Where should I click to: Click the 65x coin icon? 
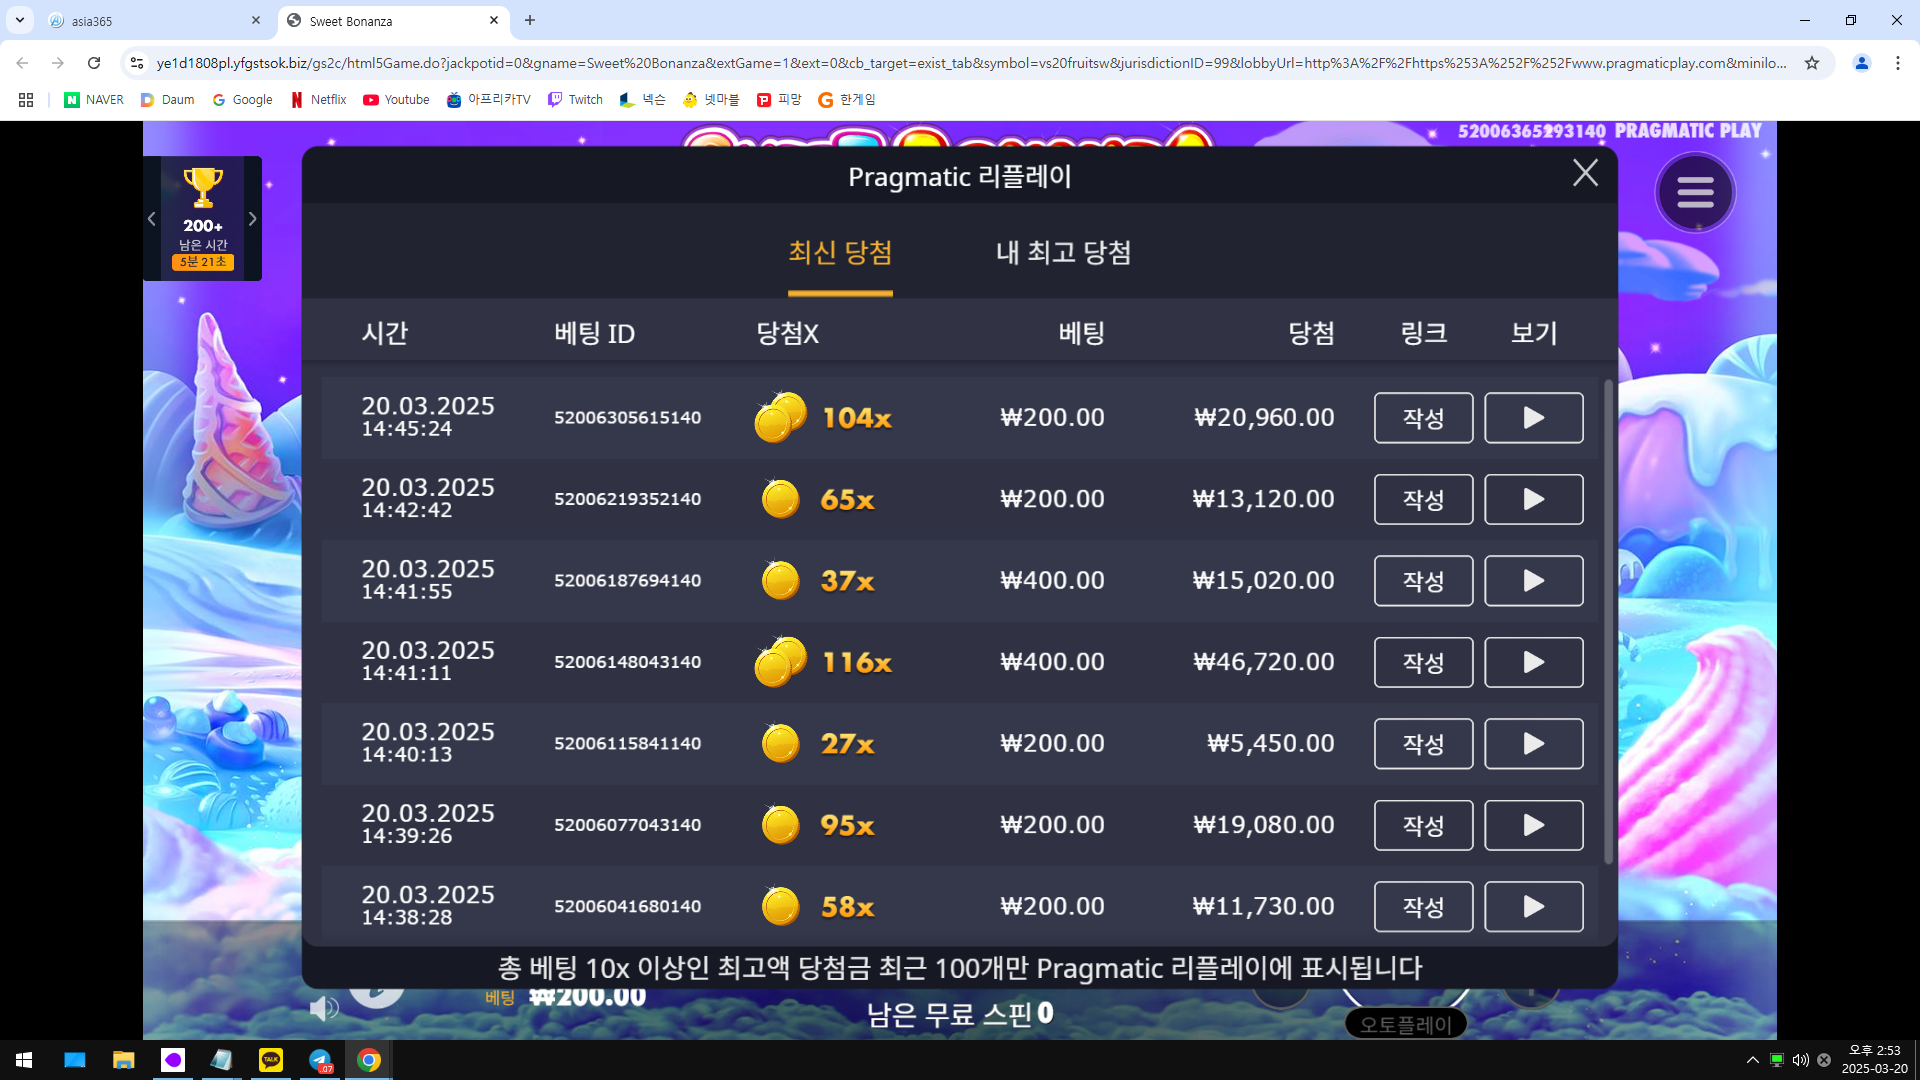[780, 498]
